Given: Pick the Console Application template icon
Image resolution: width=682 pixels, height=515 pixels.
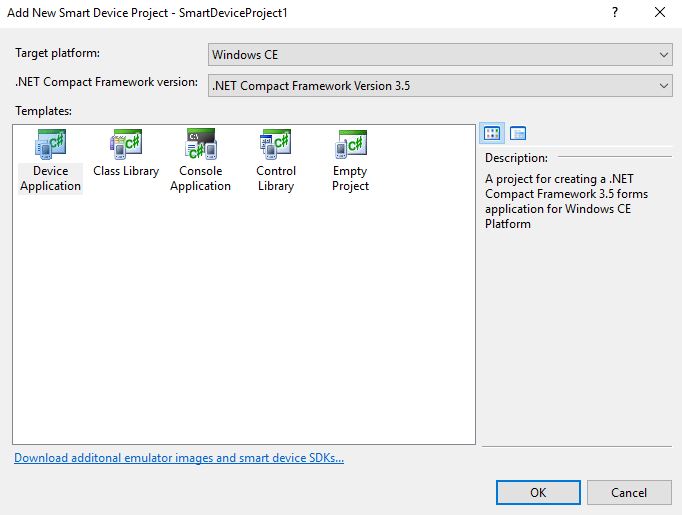Looking at the screenshot, I should coord(201,144).
